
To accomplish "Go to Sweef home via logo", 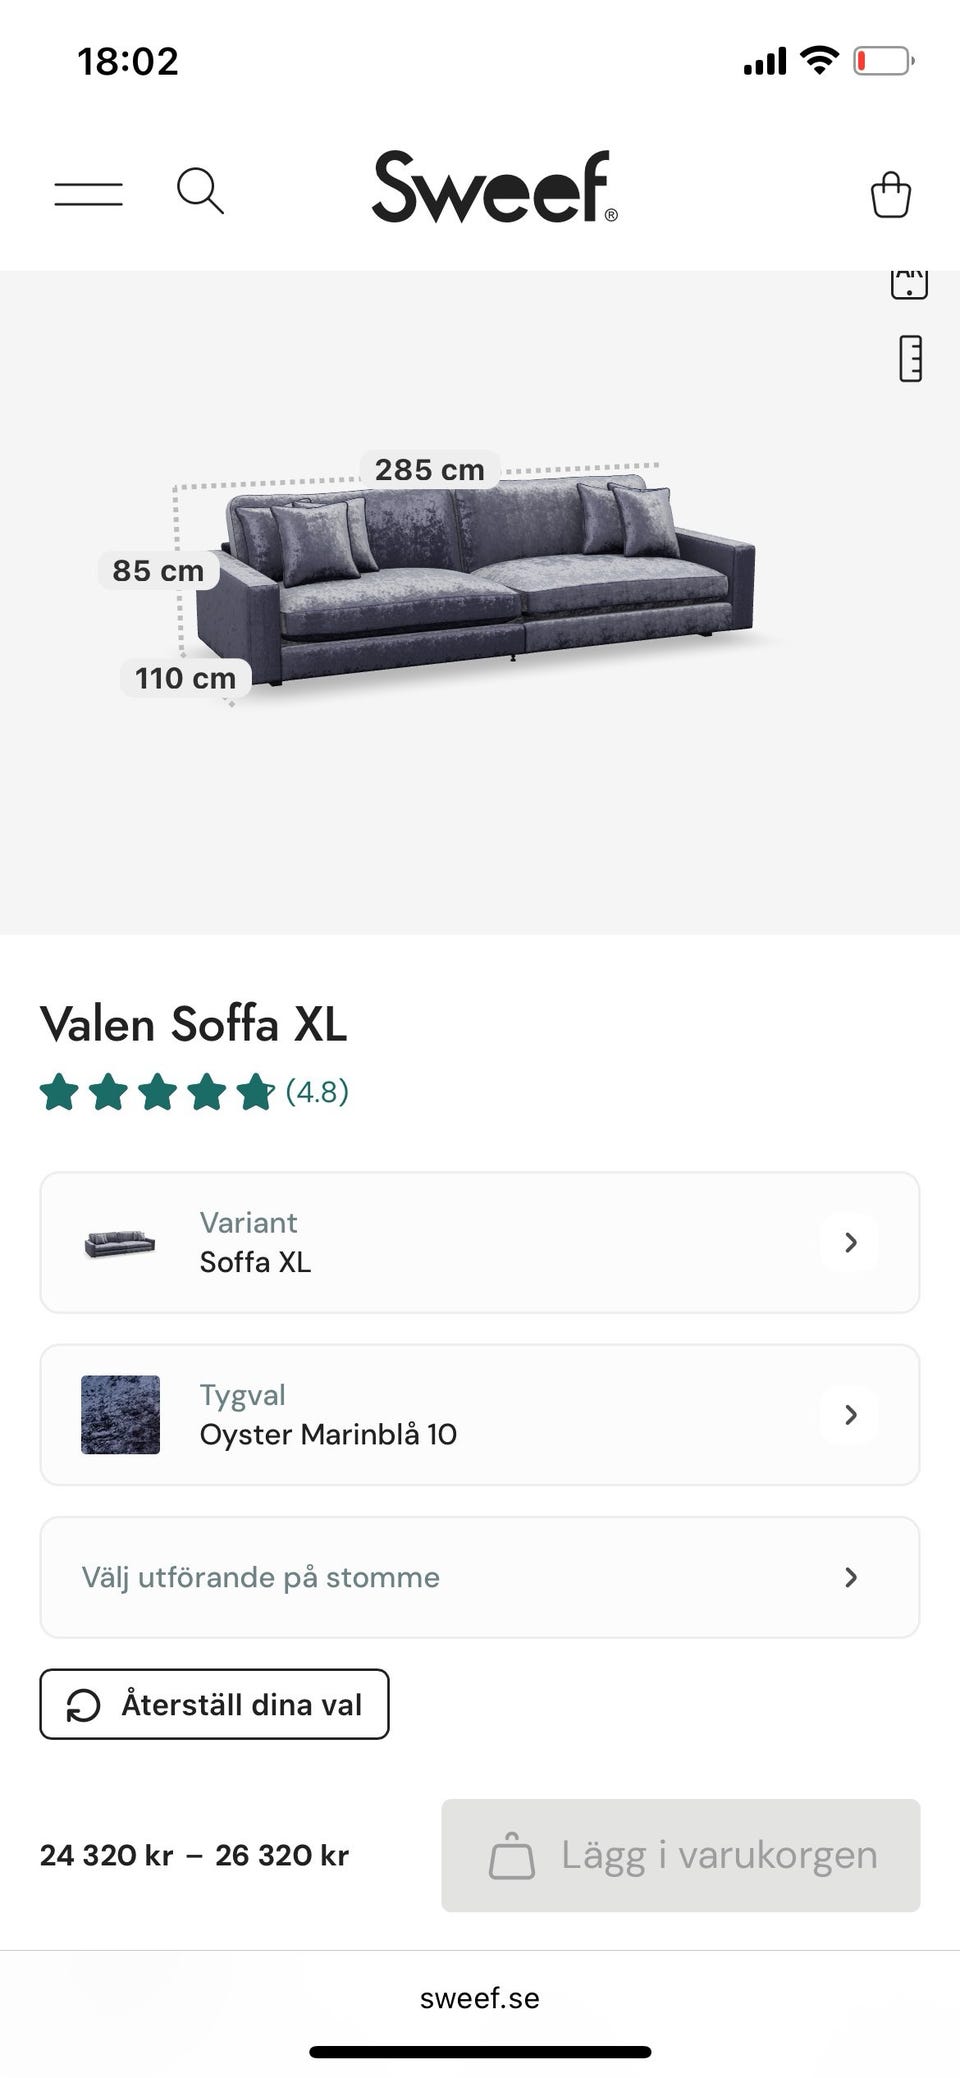I will click(x=495, y=187).
